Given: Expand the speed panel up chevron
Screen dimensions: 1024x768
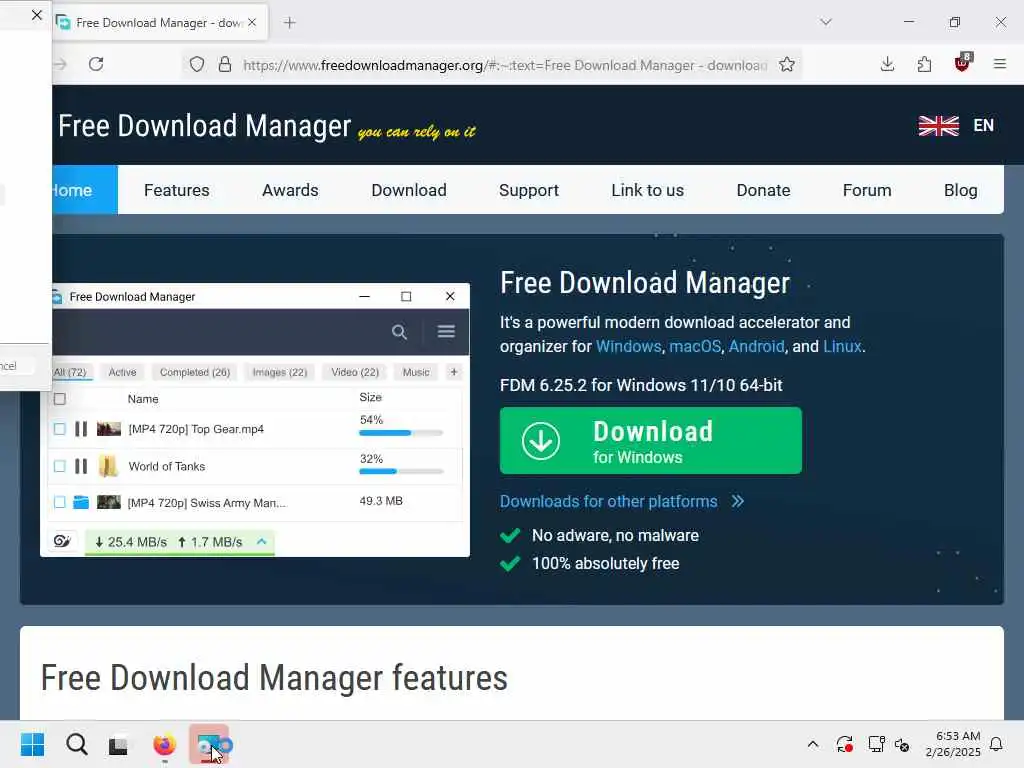Looking at the screenshot, I should [x=261, y=541].
